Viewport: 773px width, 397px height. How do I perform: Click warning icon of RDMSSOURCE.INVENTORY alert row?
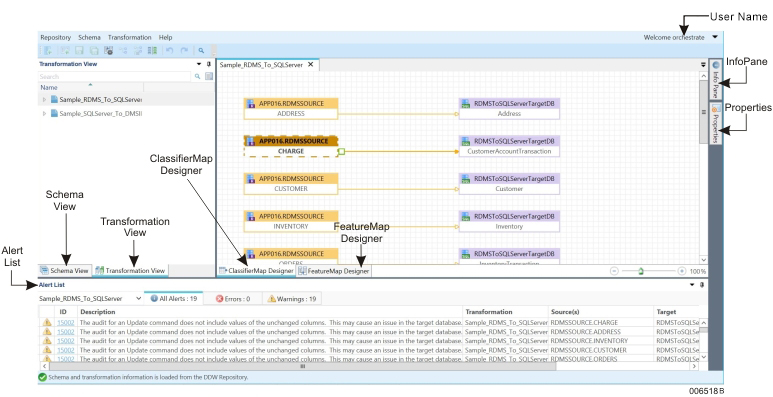coord(47,341)
